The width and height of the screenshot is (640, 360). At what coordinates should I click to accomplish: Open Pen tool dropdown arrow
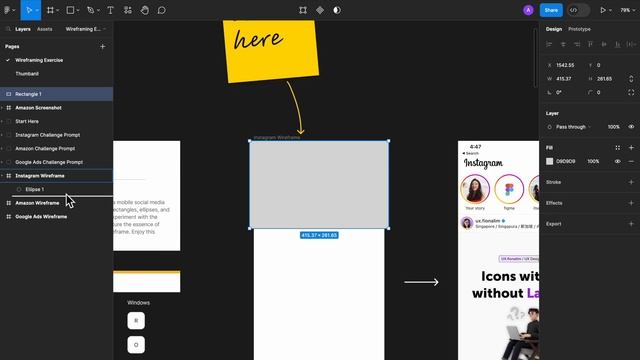click(98, 10)
